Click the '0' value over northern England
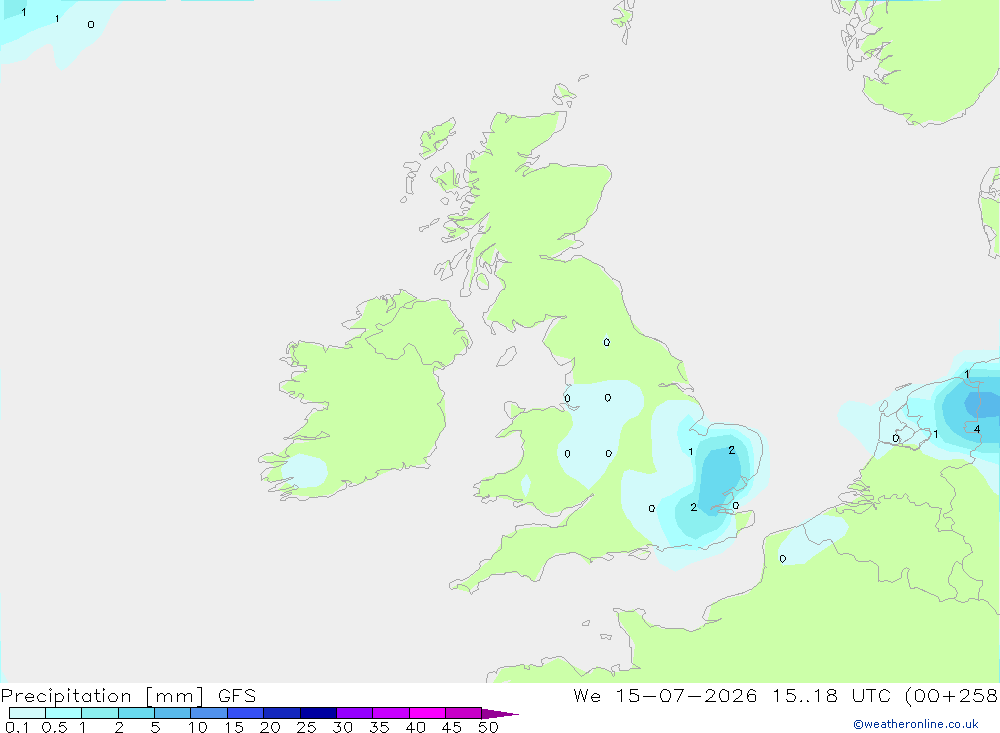This screenshot has width=1000, height=733. (607, 343)
